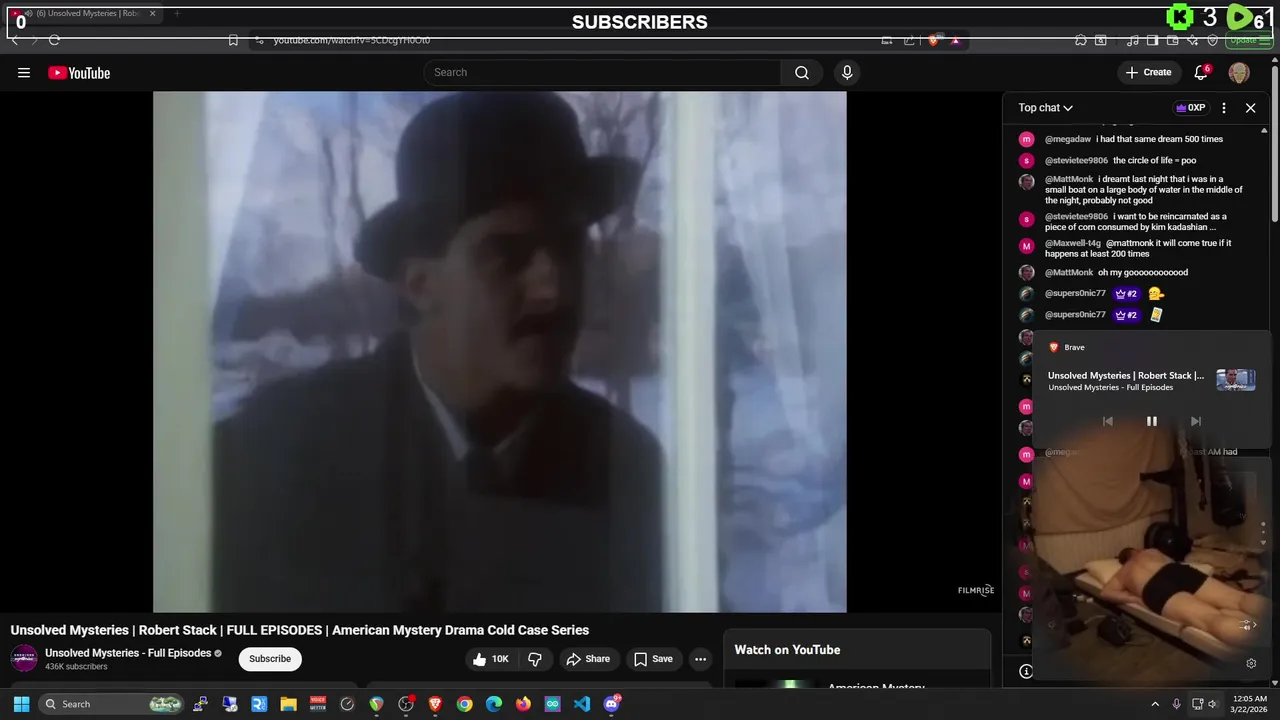Open the live chat info icon

tap(1025, 672)
